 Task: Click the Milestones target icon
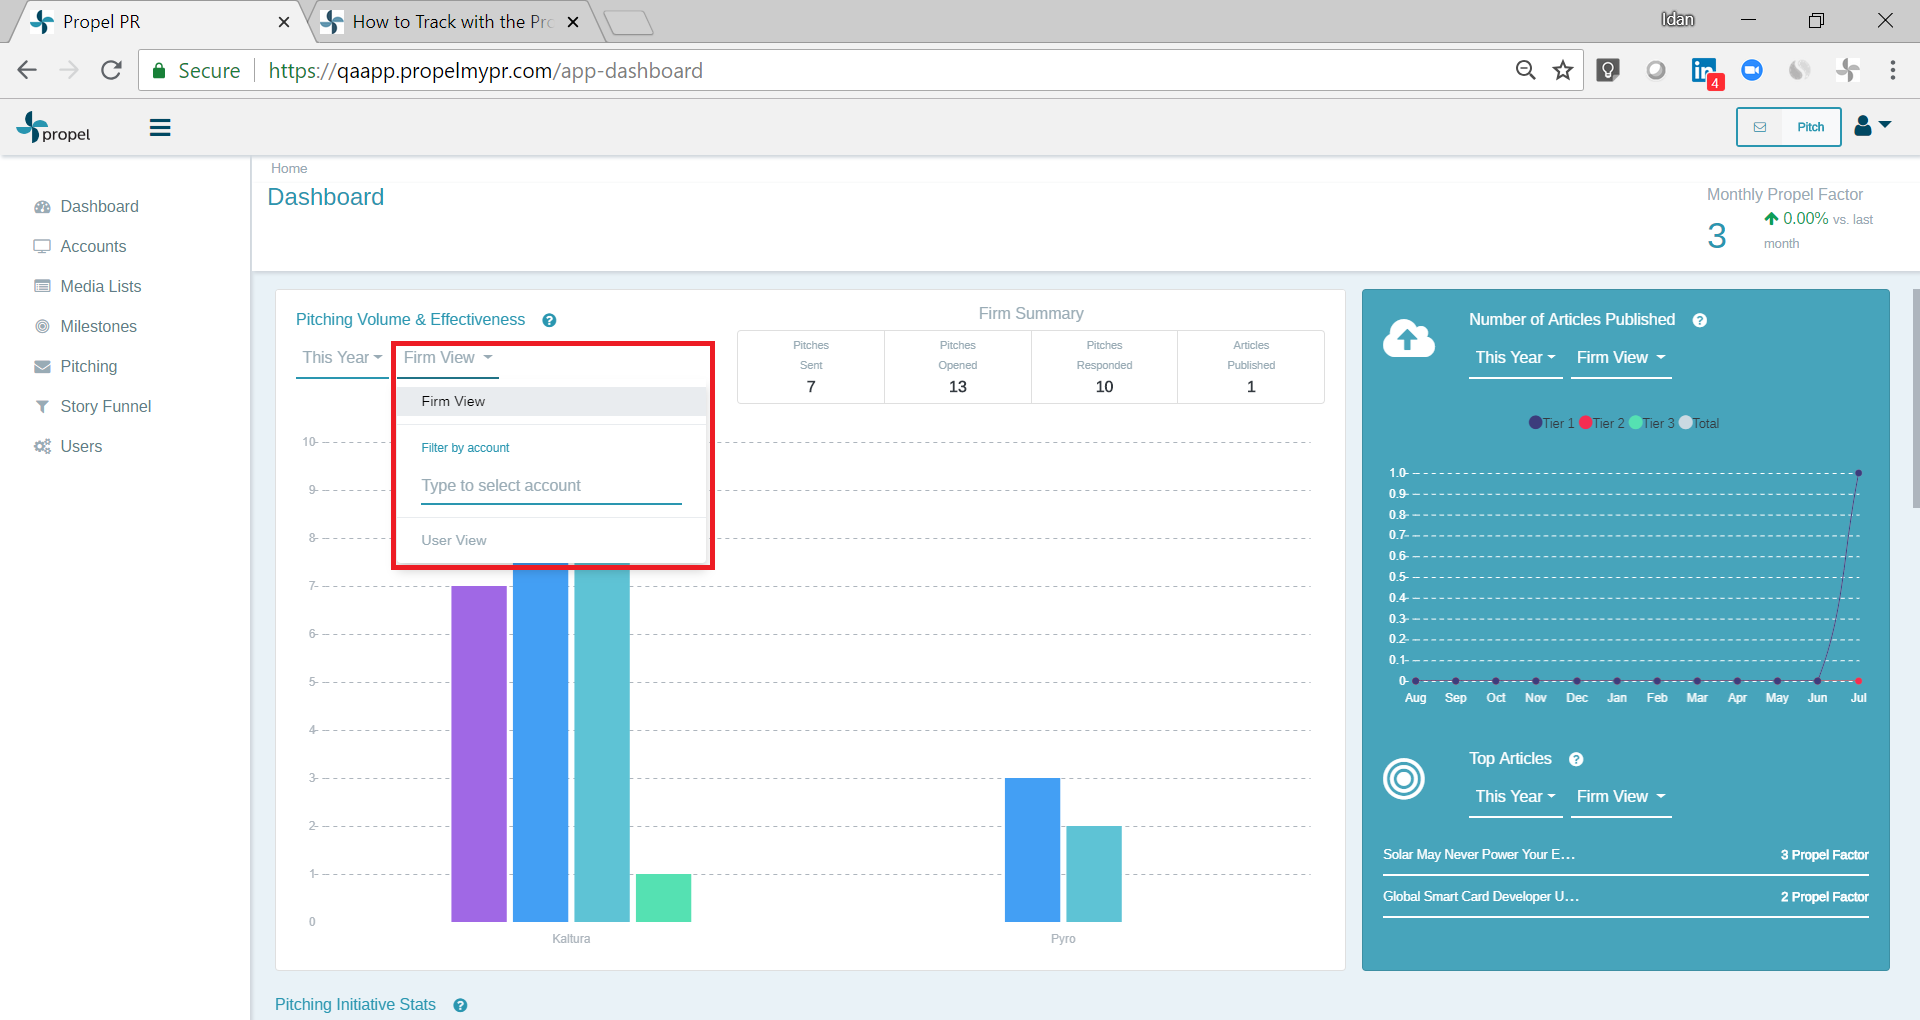[x=42, y=327]
